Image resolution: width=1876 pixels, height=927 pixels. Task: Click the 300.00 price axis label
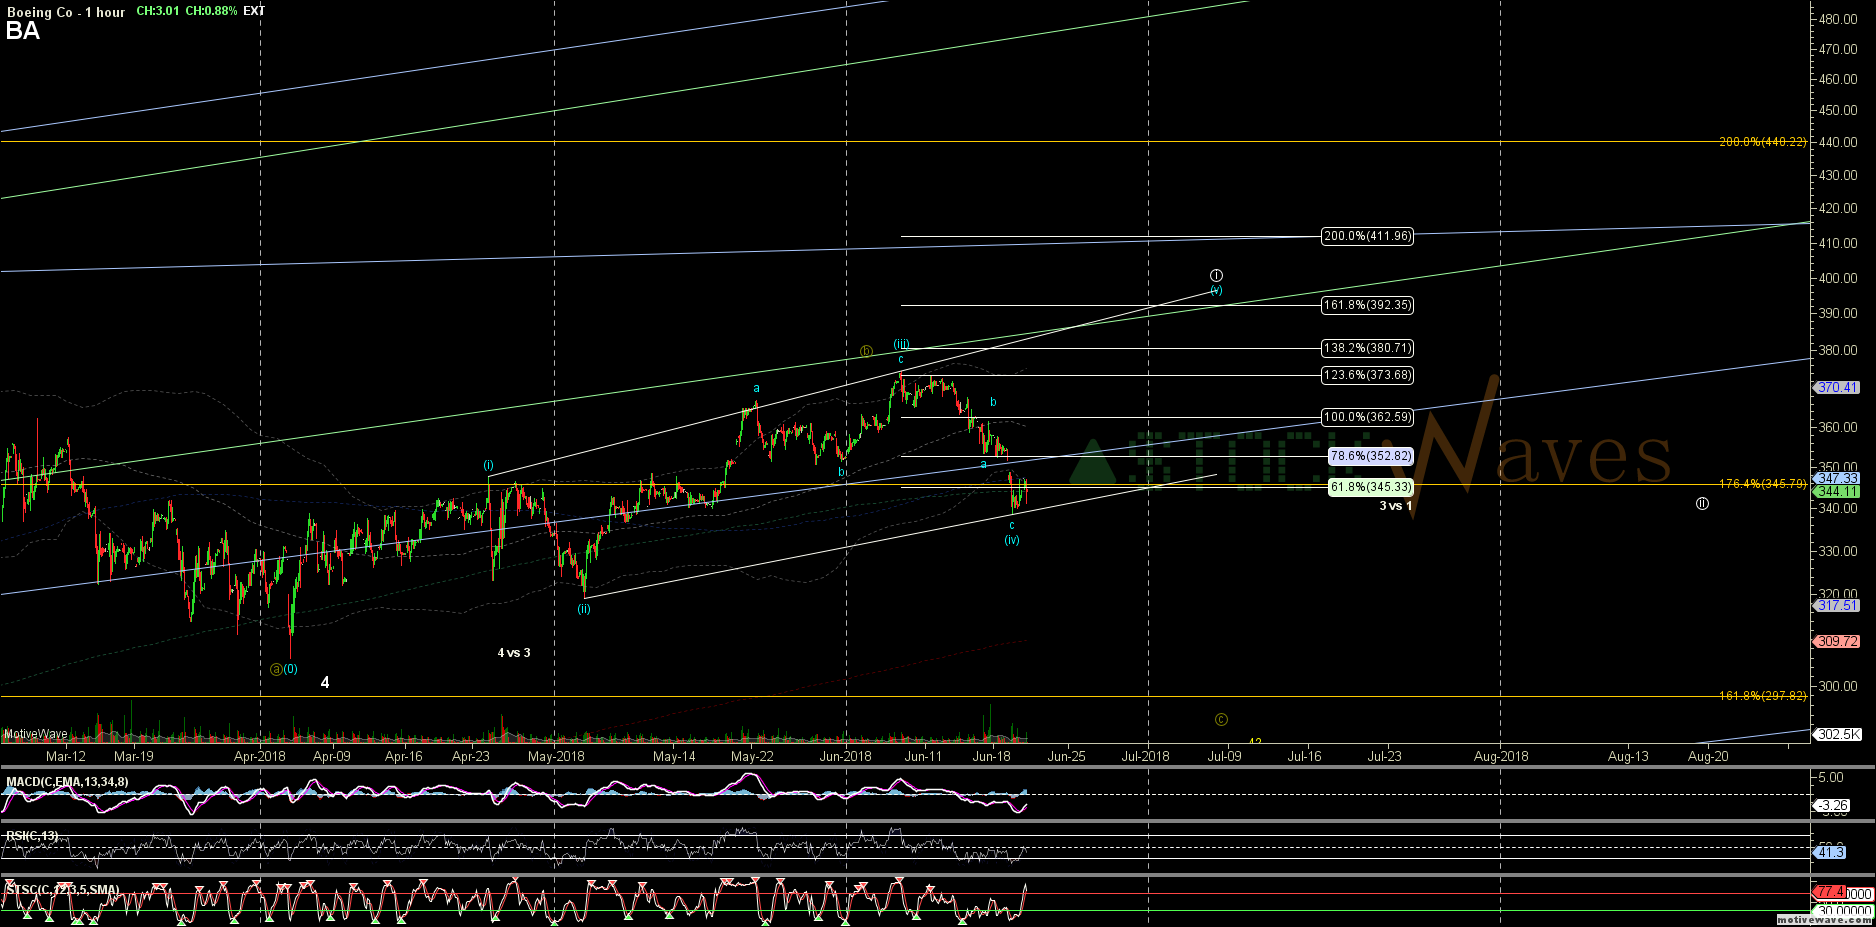pyautogui.click(x=1839, y=686)
